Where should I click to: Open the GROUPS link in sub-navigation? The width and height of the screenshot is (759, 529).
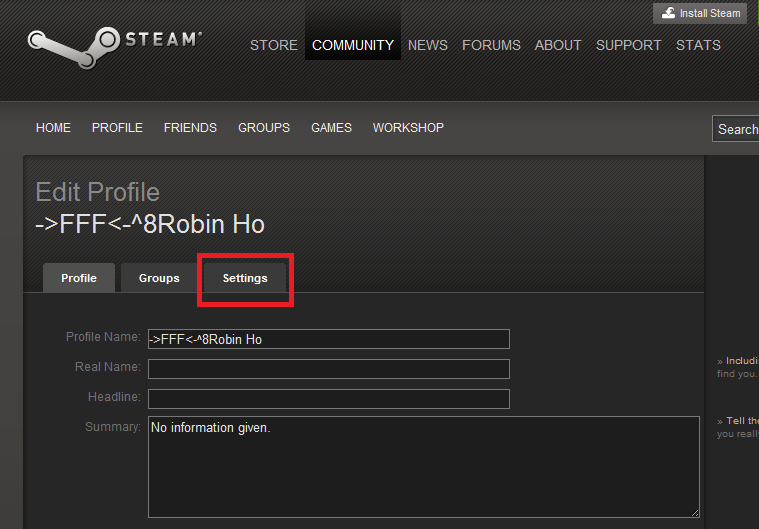[264, 128]
